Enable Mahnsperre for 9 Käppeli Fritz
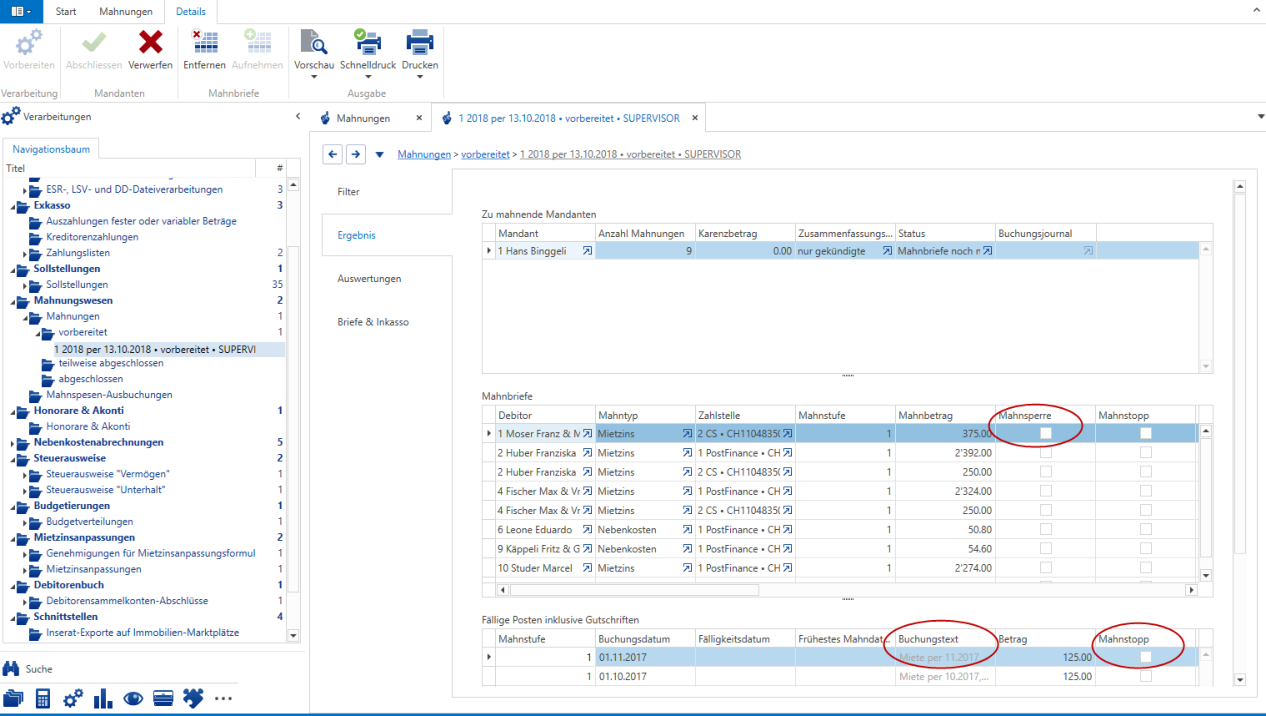The height and width of the screenshot is (716, 1266). (x=1046, y=549)
